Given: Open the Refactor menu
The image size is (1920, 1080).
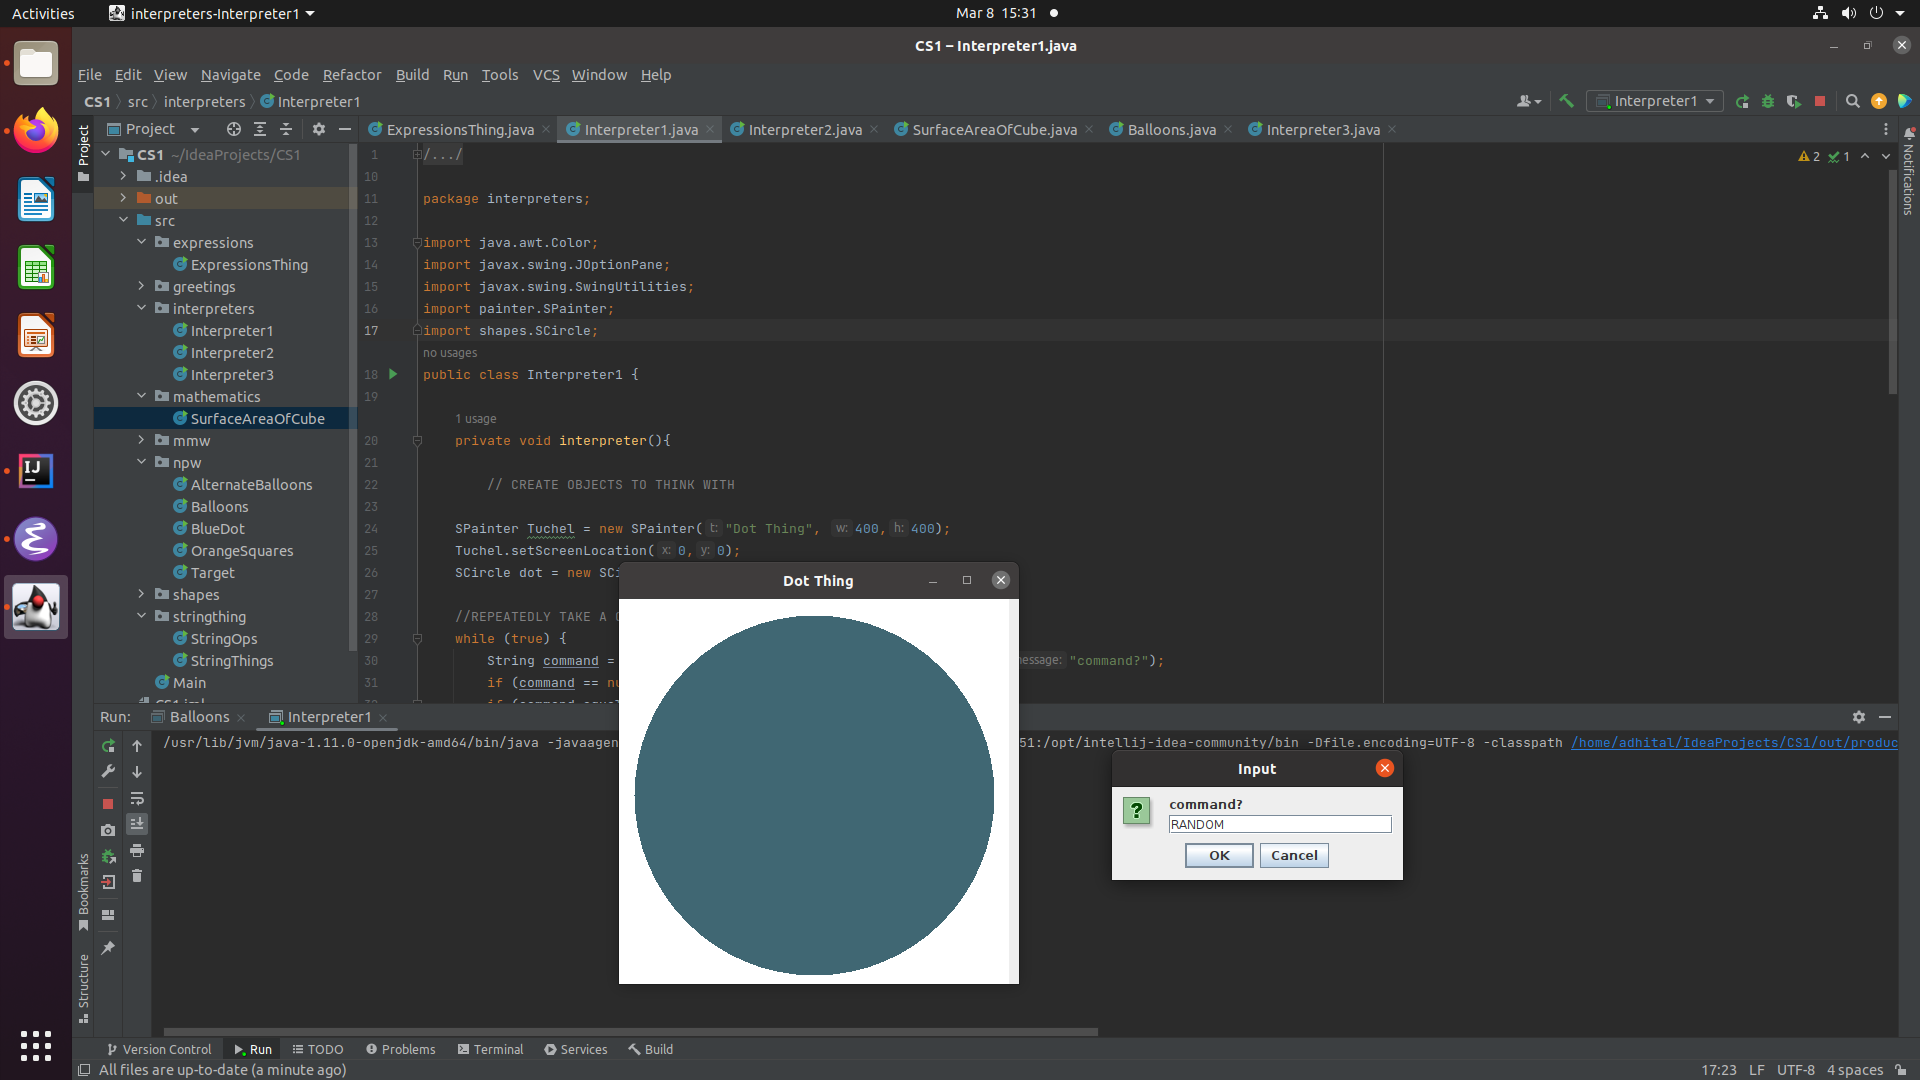Looking at the screenshot, I should [351, 75].
